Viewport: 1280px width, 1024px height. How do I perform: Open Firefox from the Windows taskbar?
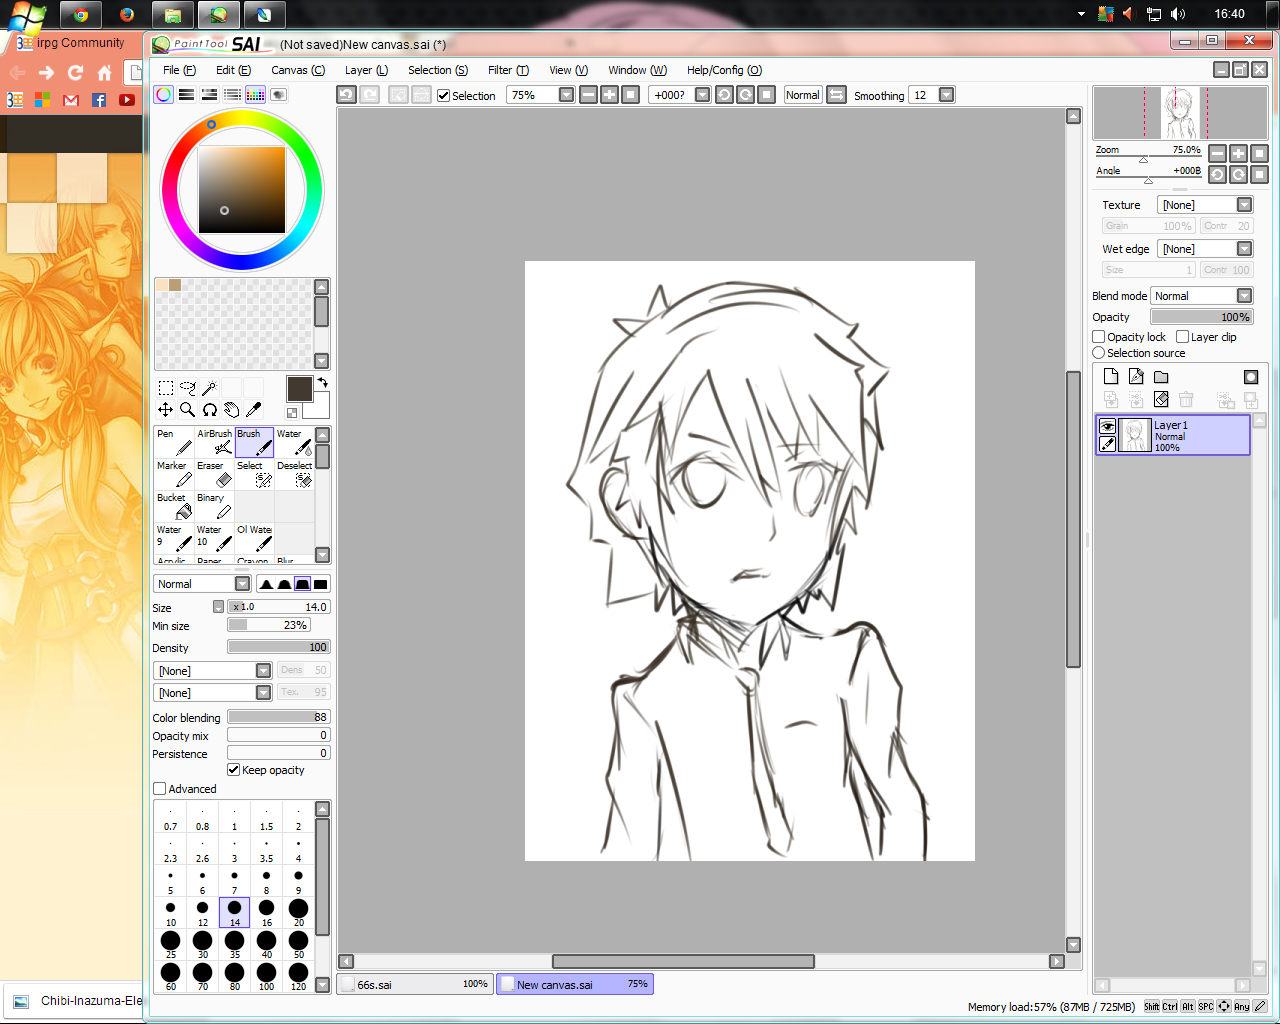click(126, 14)
